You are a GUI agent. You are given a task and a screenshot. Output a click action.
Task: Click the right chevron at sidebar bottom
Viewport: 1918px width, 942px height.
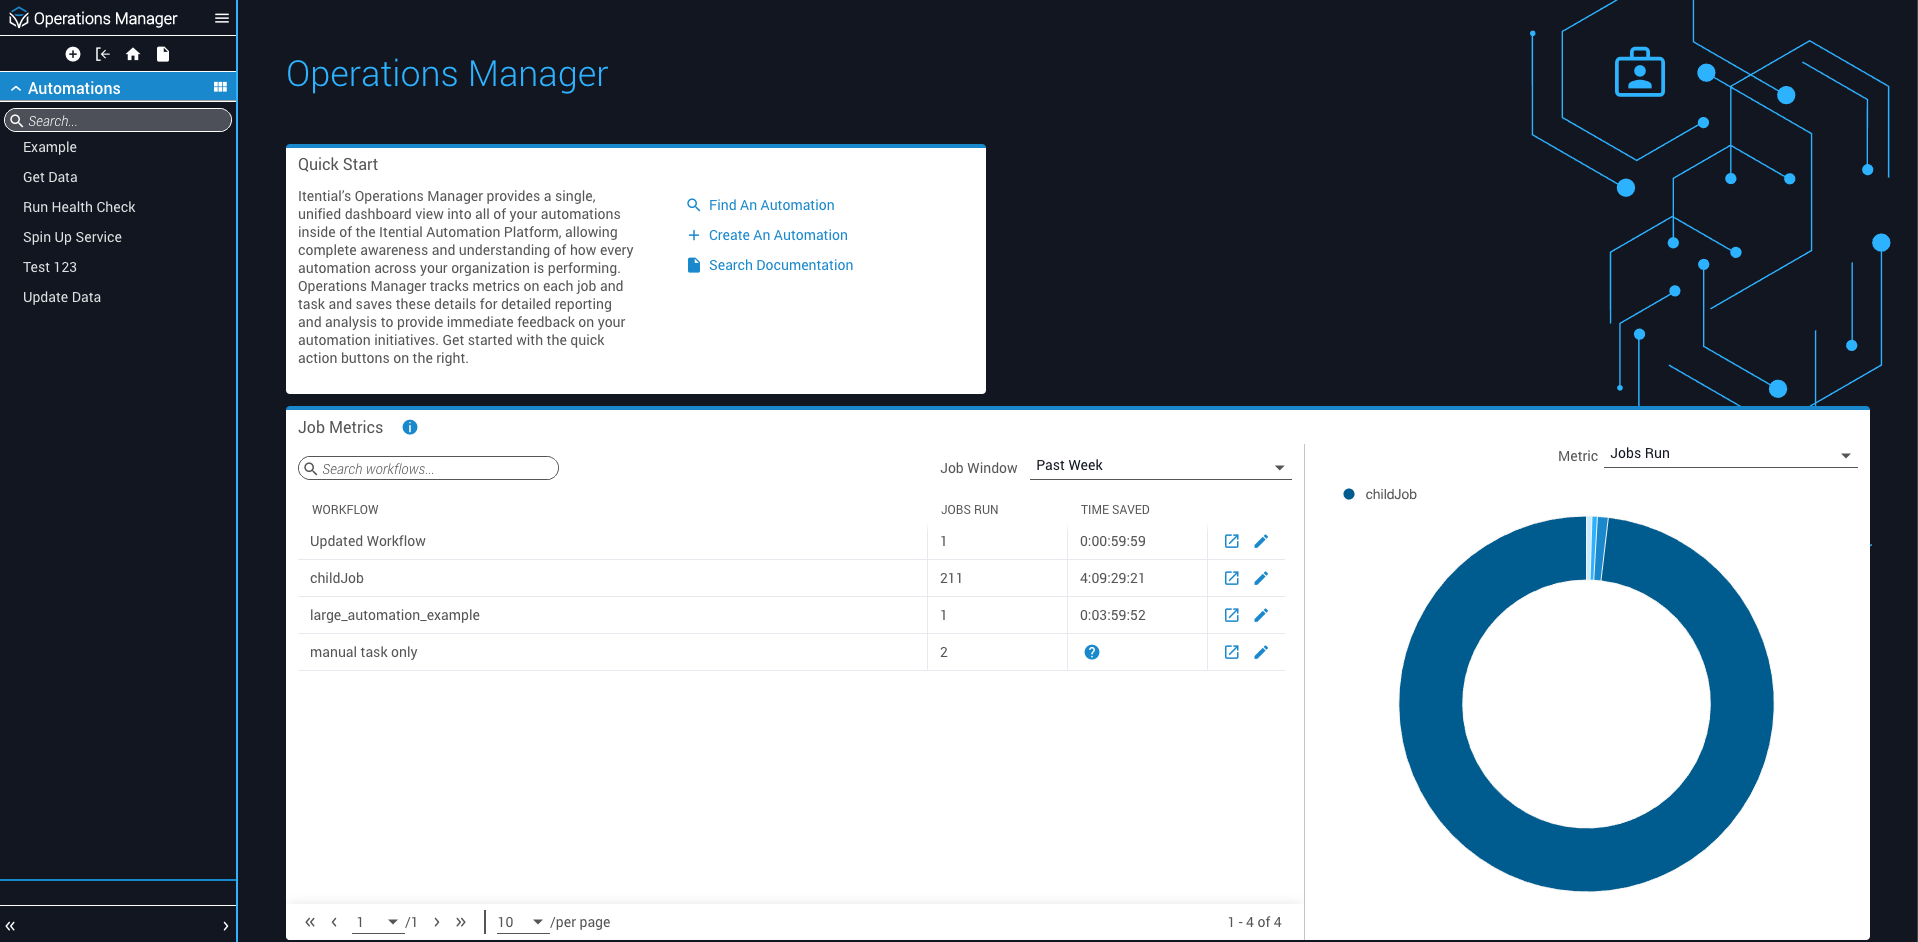click(x=226, y=926)
